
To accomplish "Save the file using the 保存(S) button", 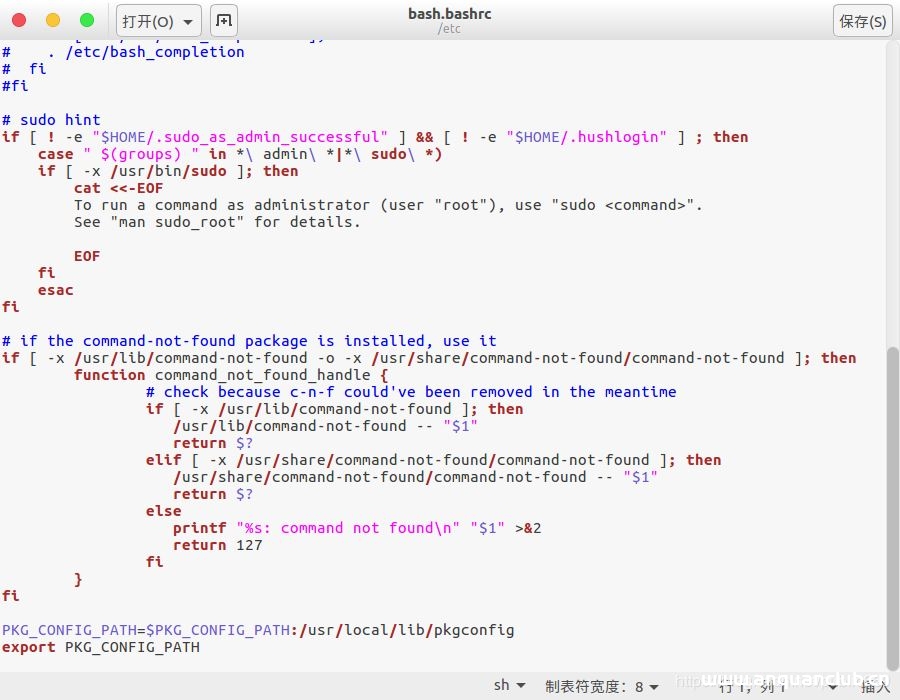I will (x=861, y=20).
